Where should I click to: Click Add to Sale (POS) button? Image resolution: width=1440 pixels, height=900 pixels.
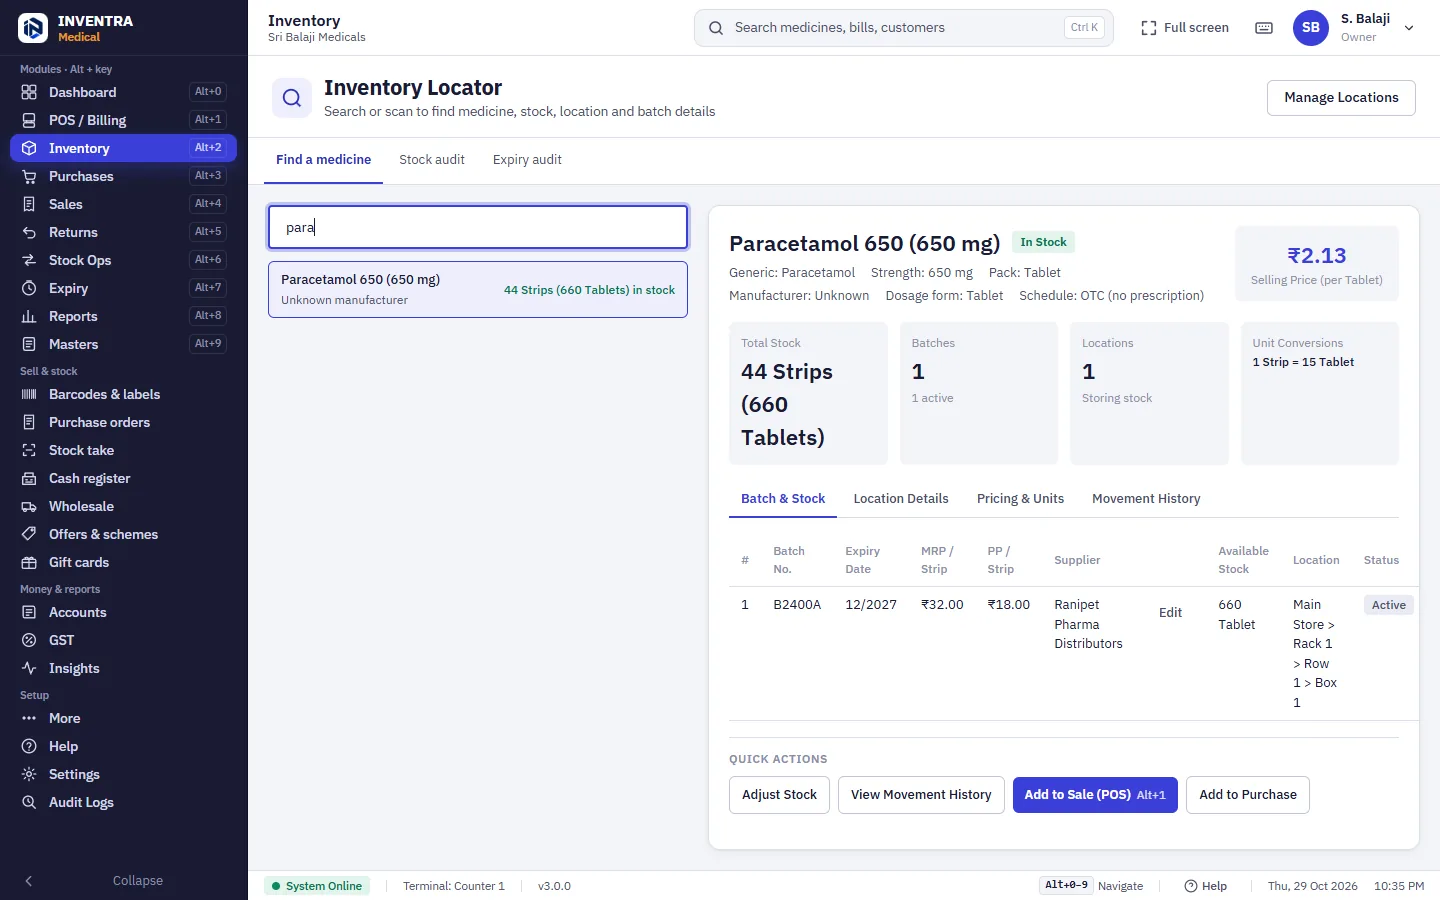(x=1095, y=795)
